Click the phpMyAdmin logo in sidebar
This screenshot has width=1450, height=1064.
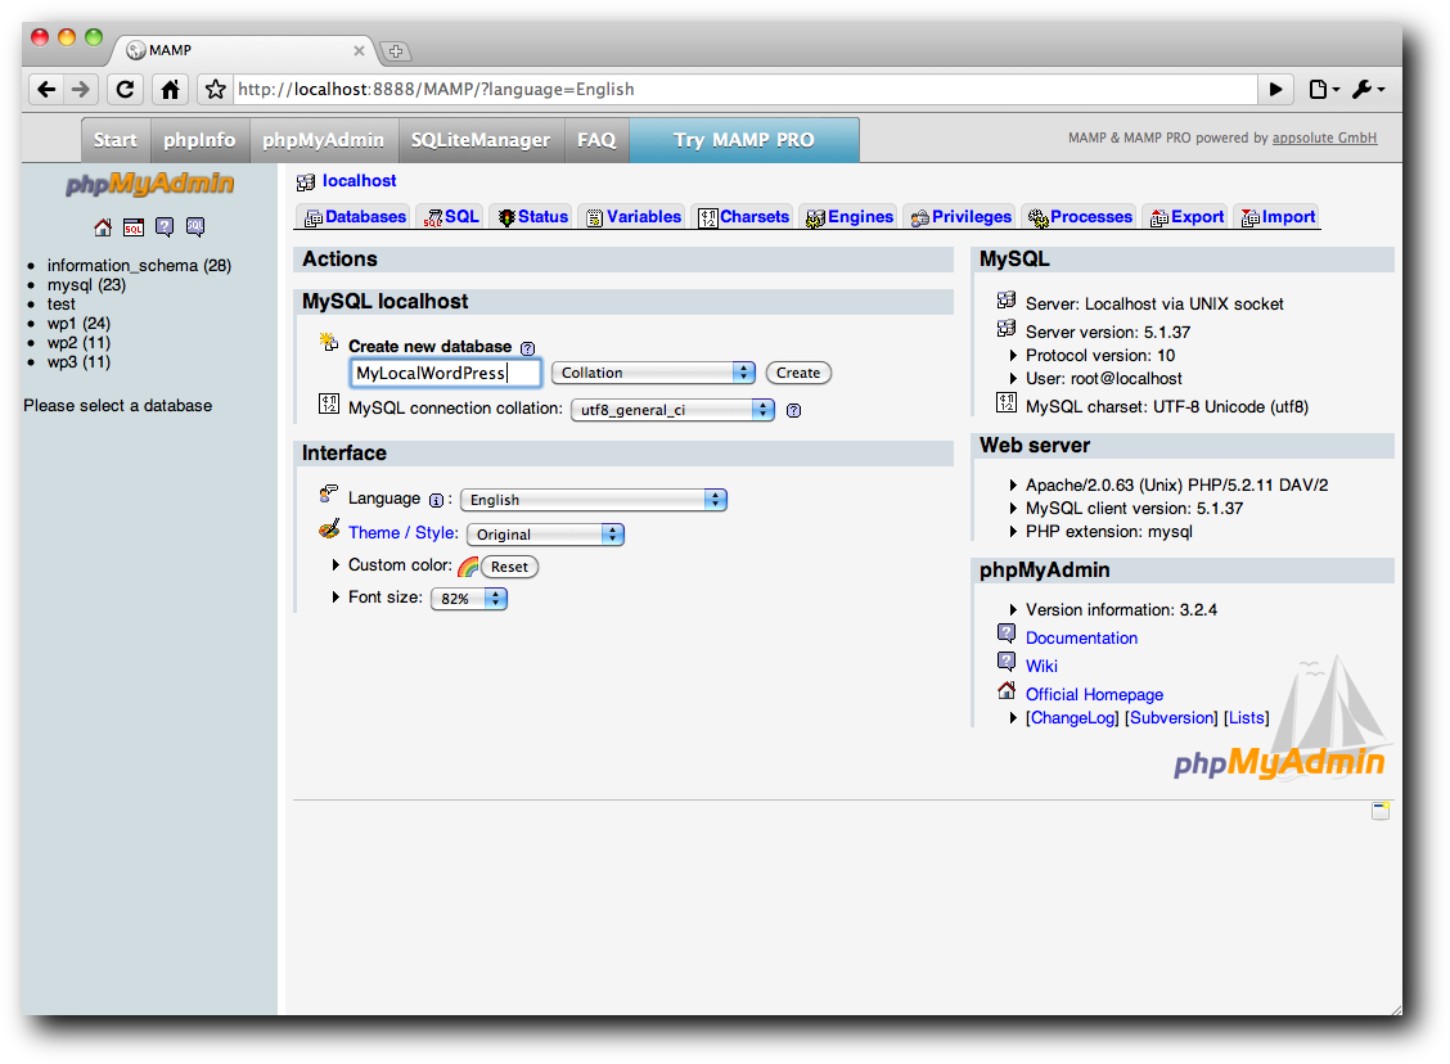tap(150, 184)
